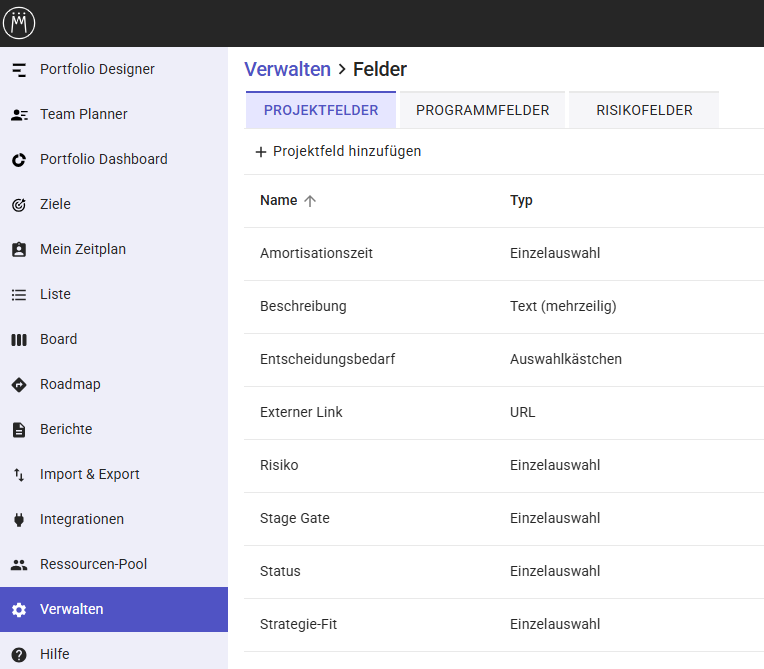Open Portfolio Dashboard donut chart icon
764x669 pixels.
point(19,160)
